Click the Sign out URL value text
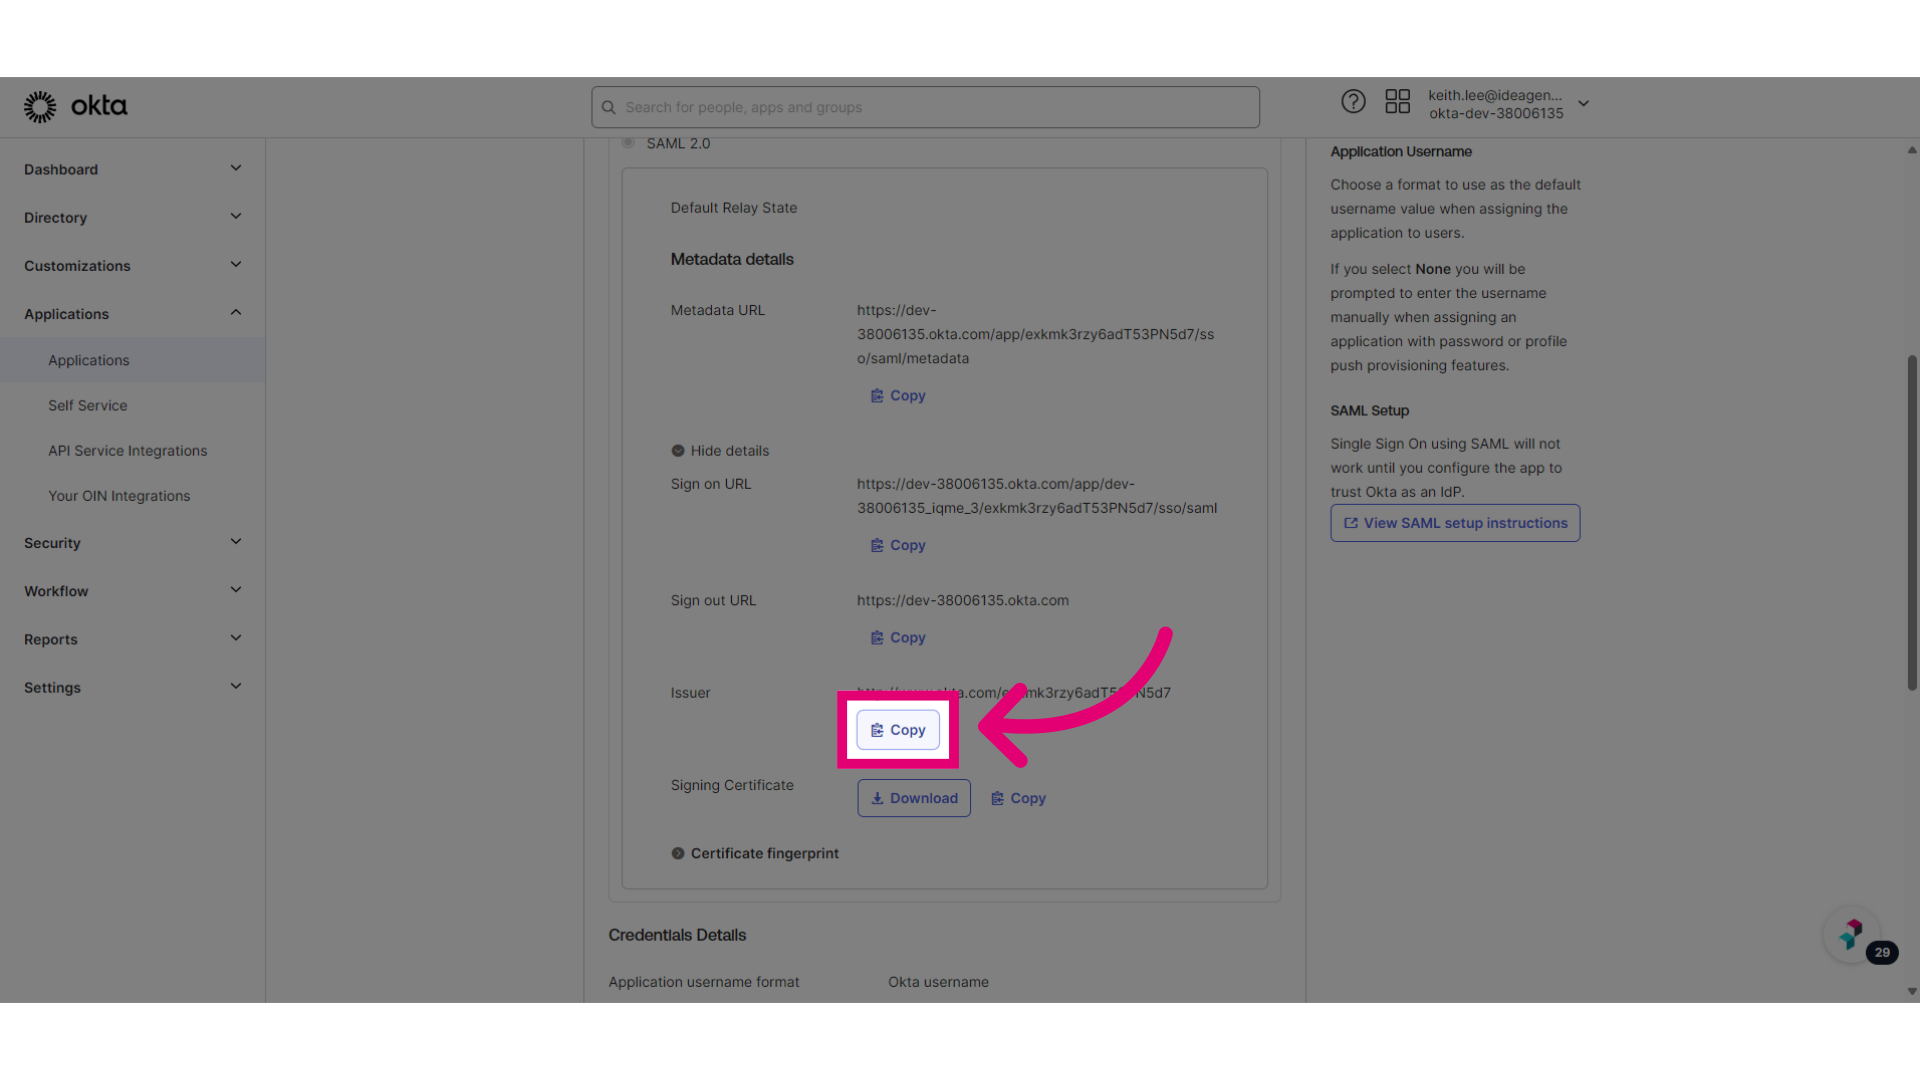Screen dimensions: 1920x1080 pyautogui.click(x=962, y=600)
